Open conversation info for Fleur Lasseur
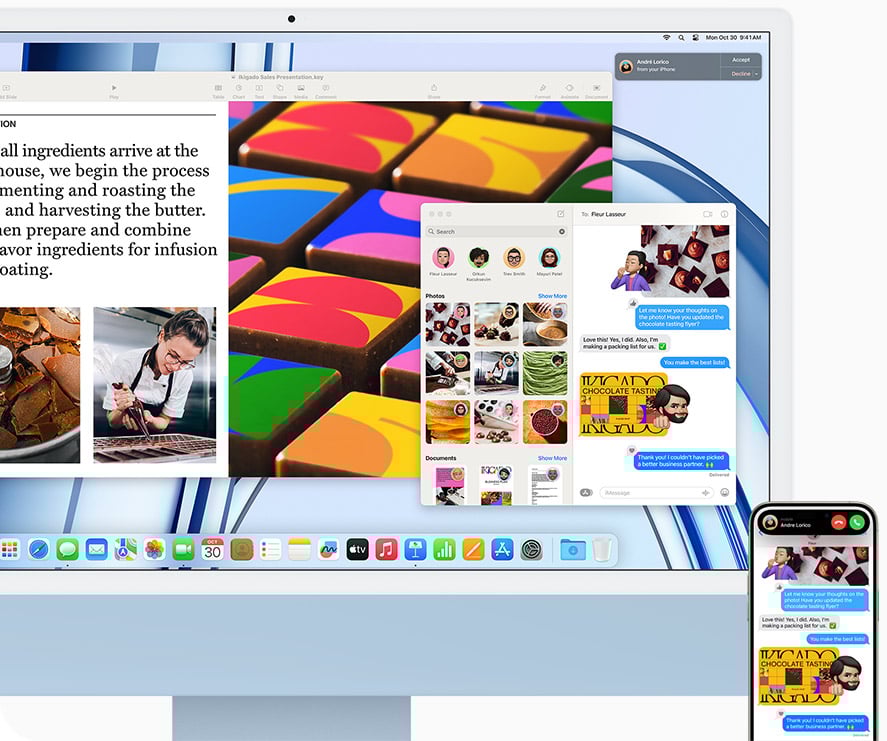 coord(722,213)
